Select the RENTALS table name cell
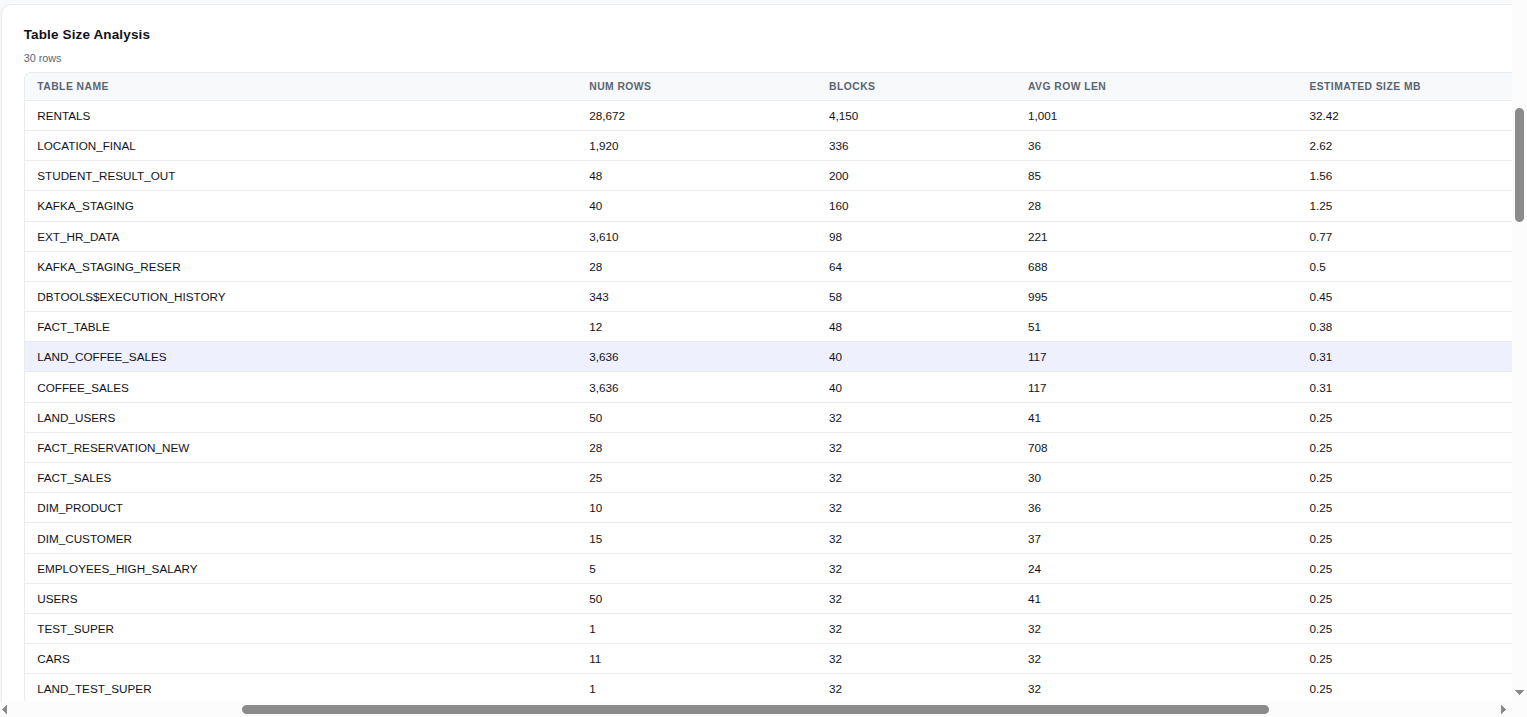 (x=64, y=116)
